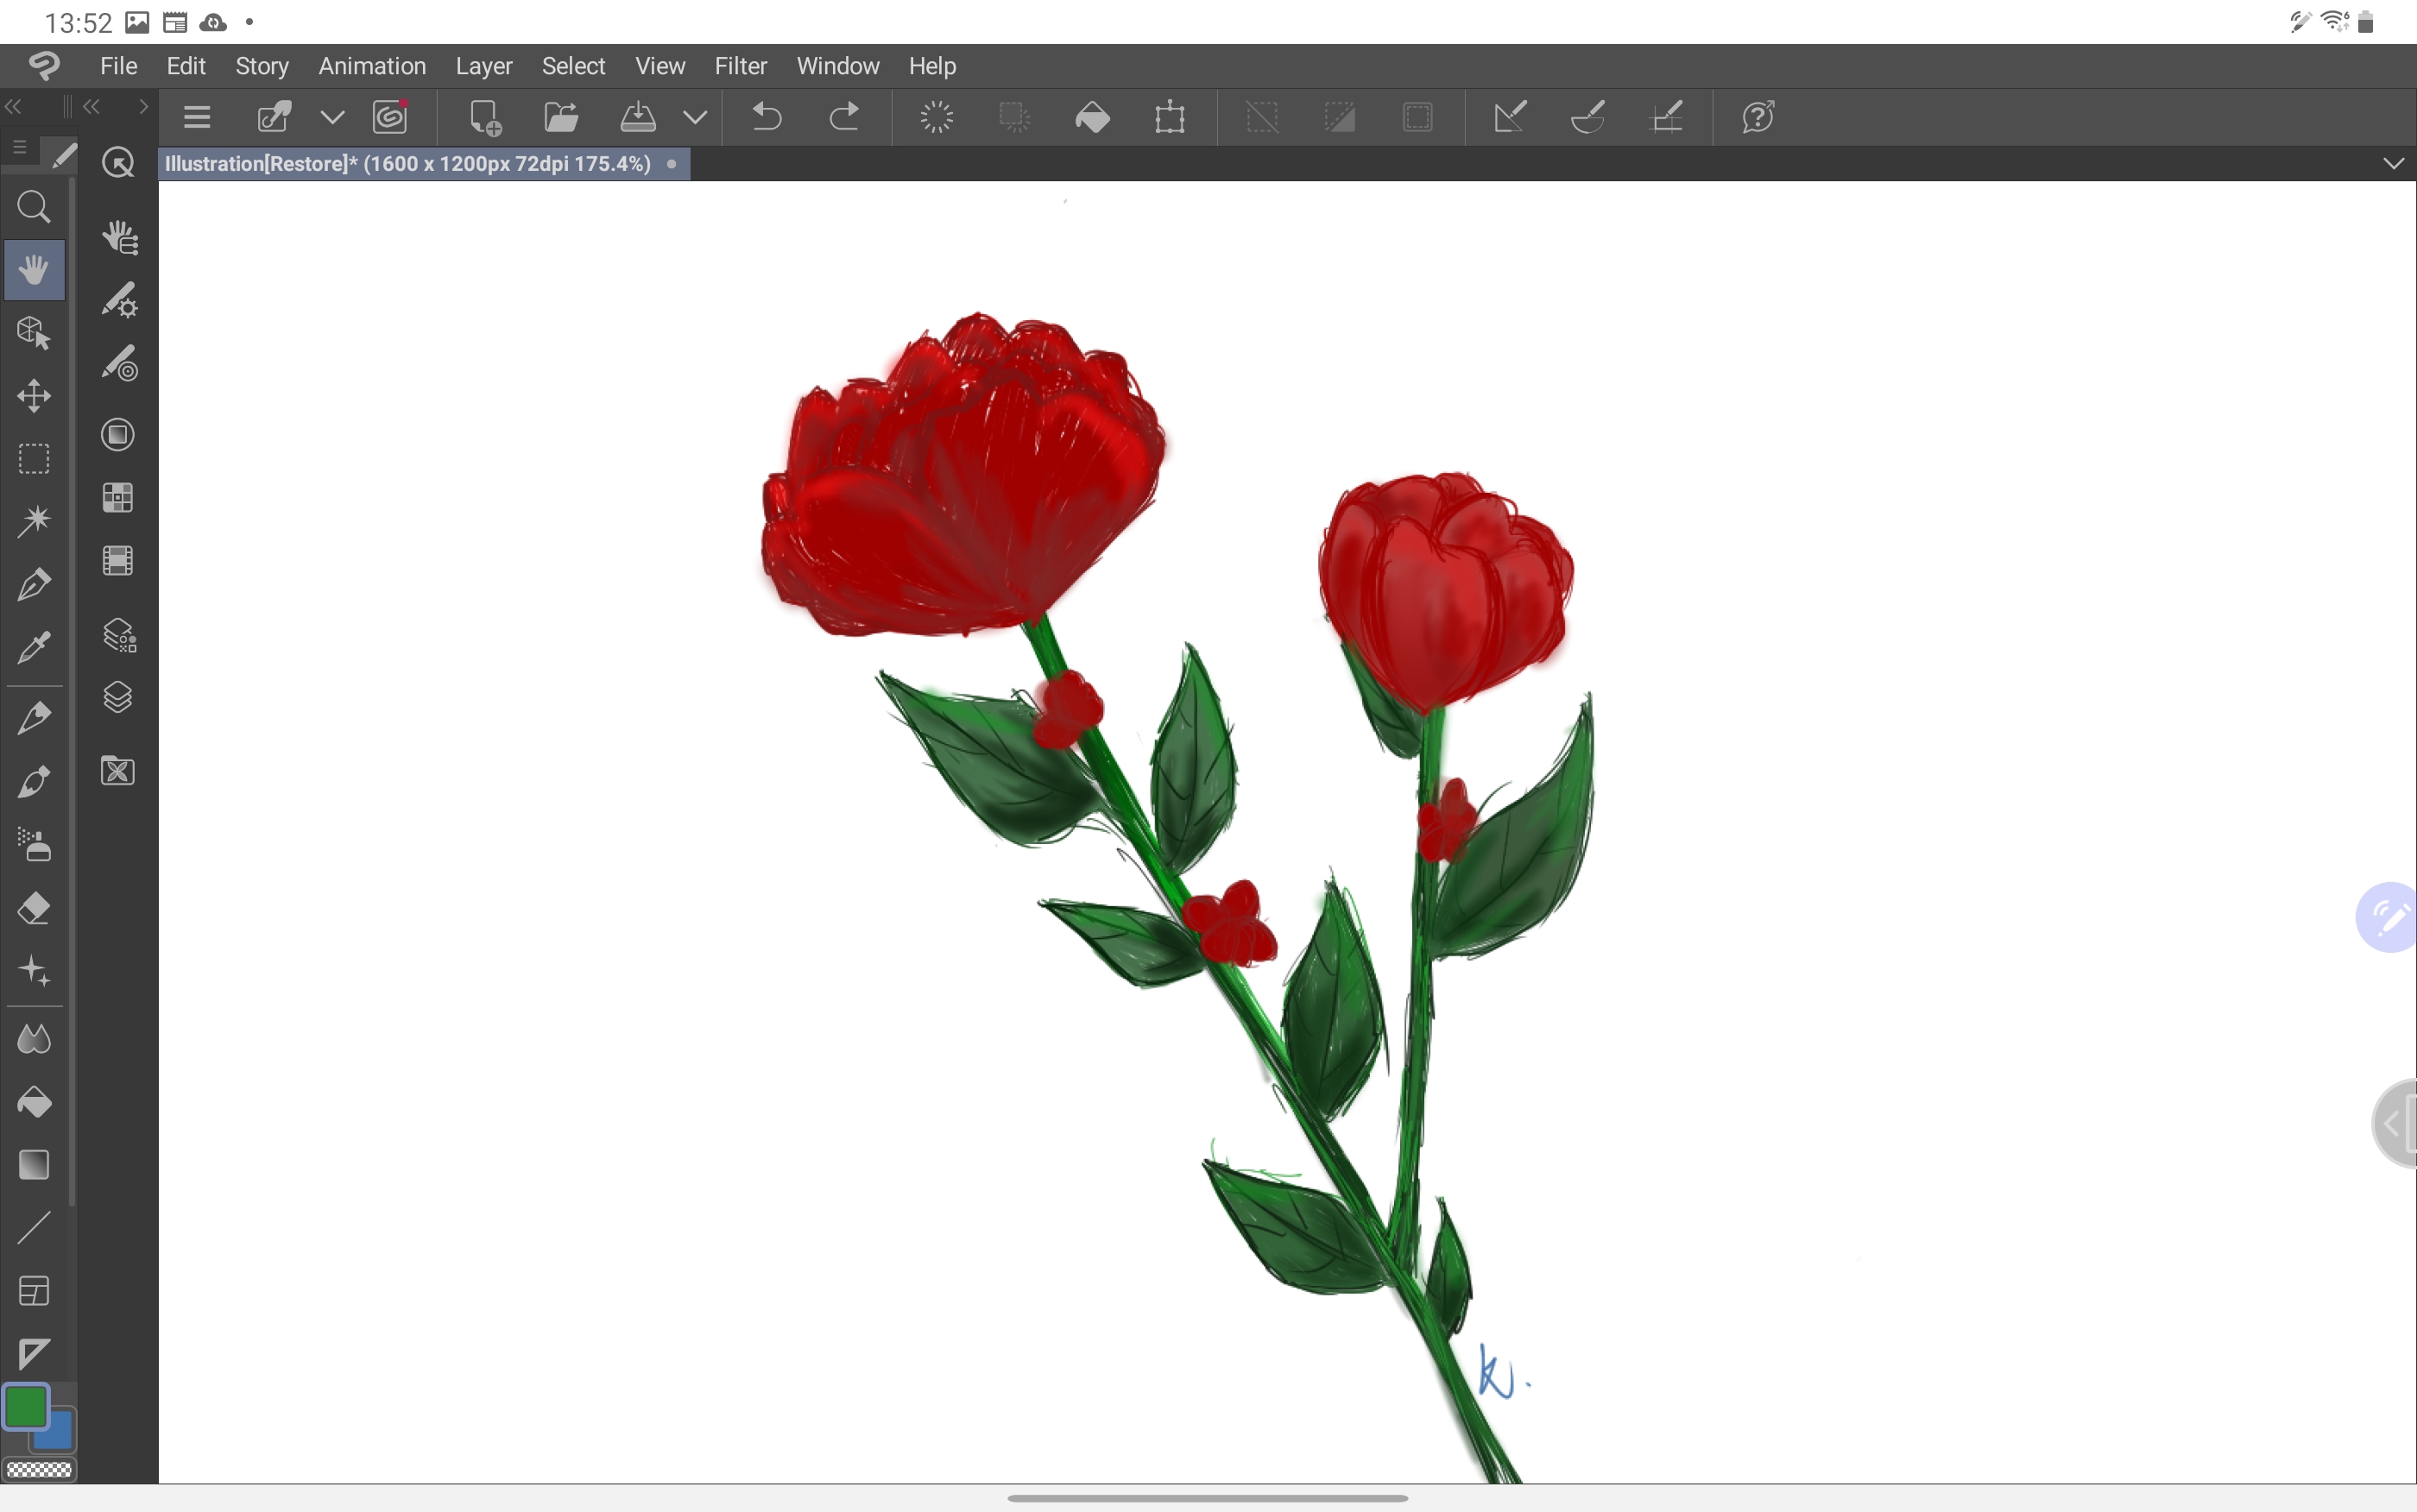Open the Layers panel icon
This screenshot has width=2417, height=1512.
[x=118, y=697]
